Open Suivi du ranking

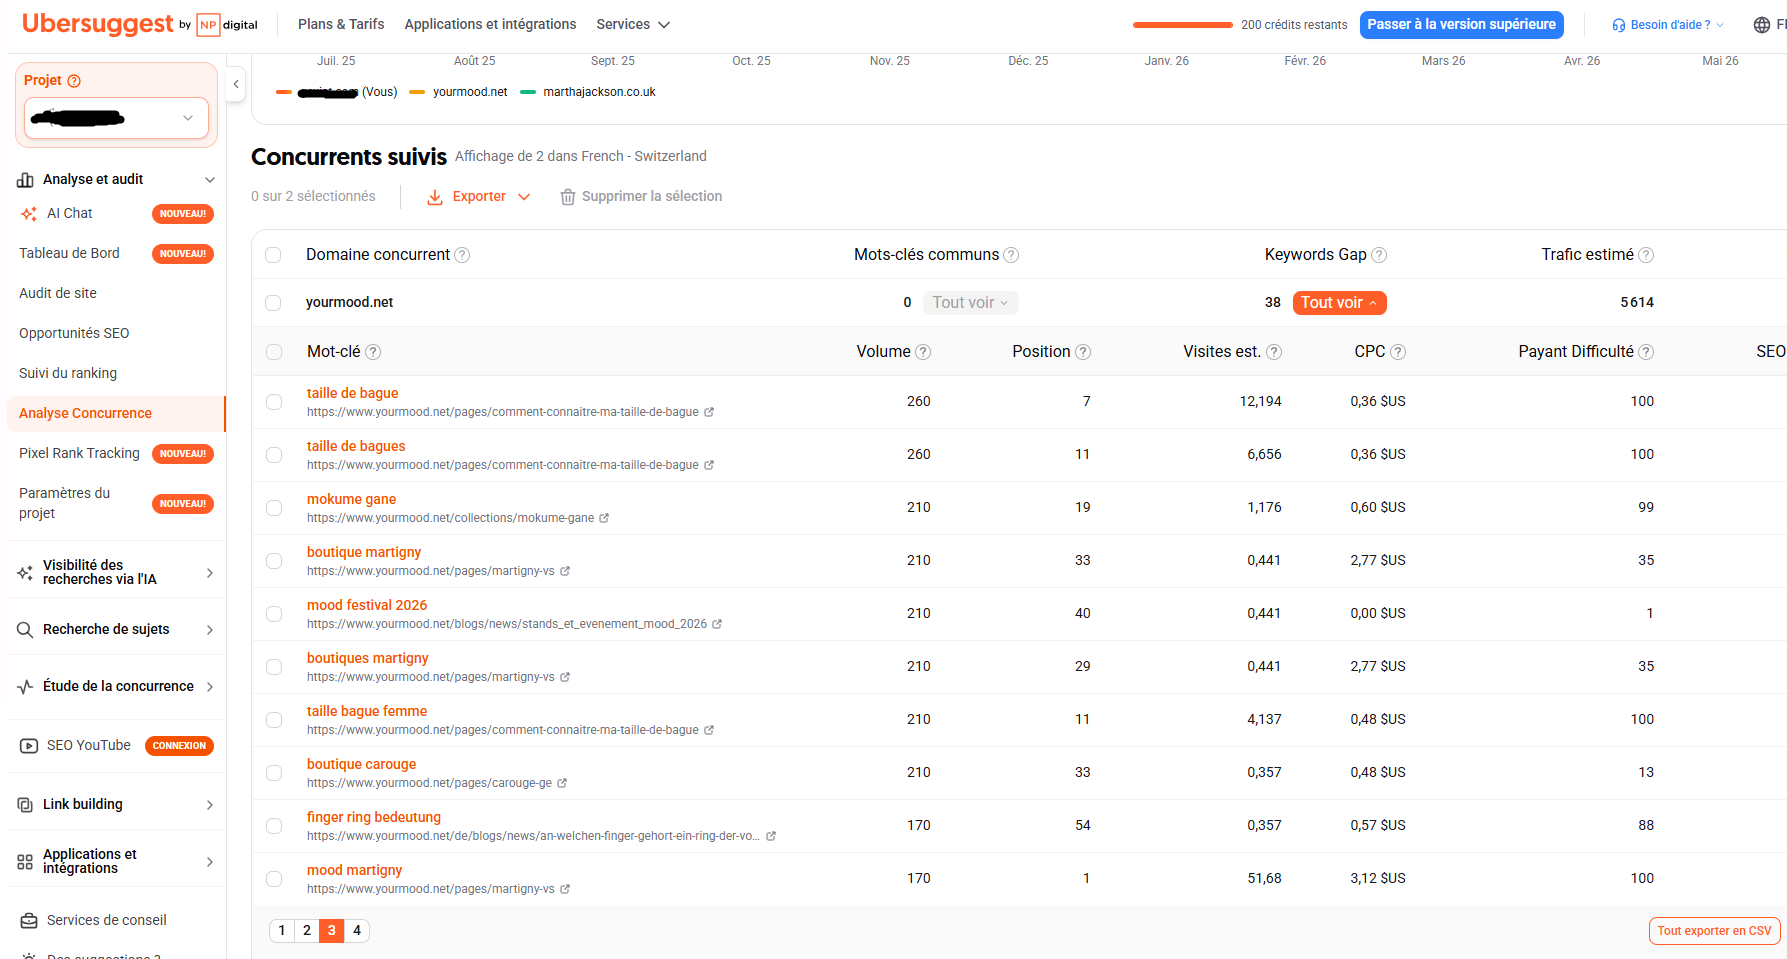[x=68, y=374]
